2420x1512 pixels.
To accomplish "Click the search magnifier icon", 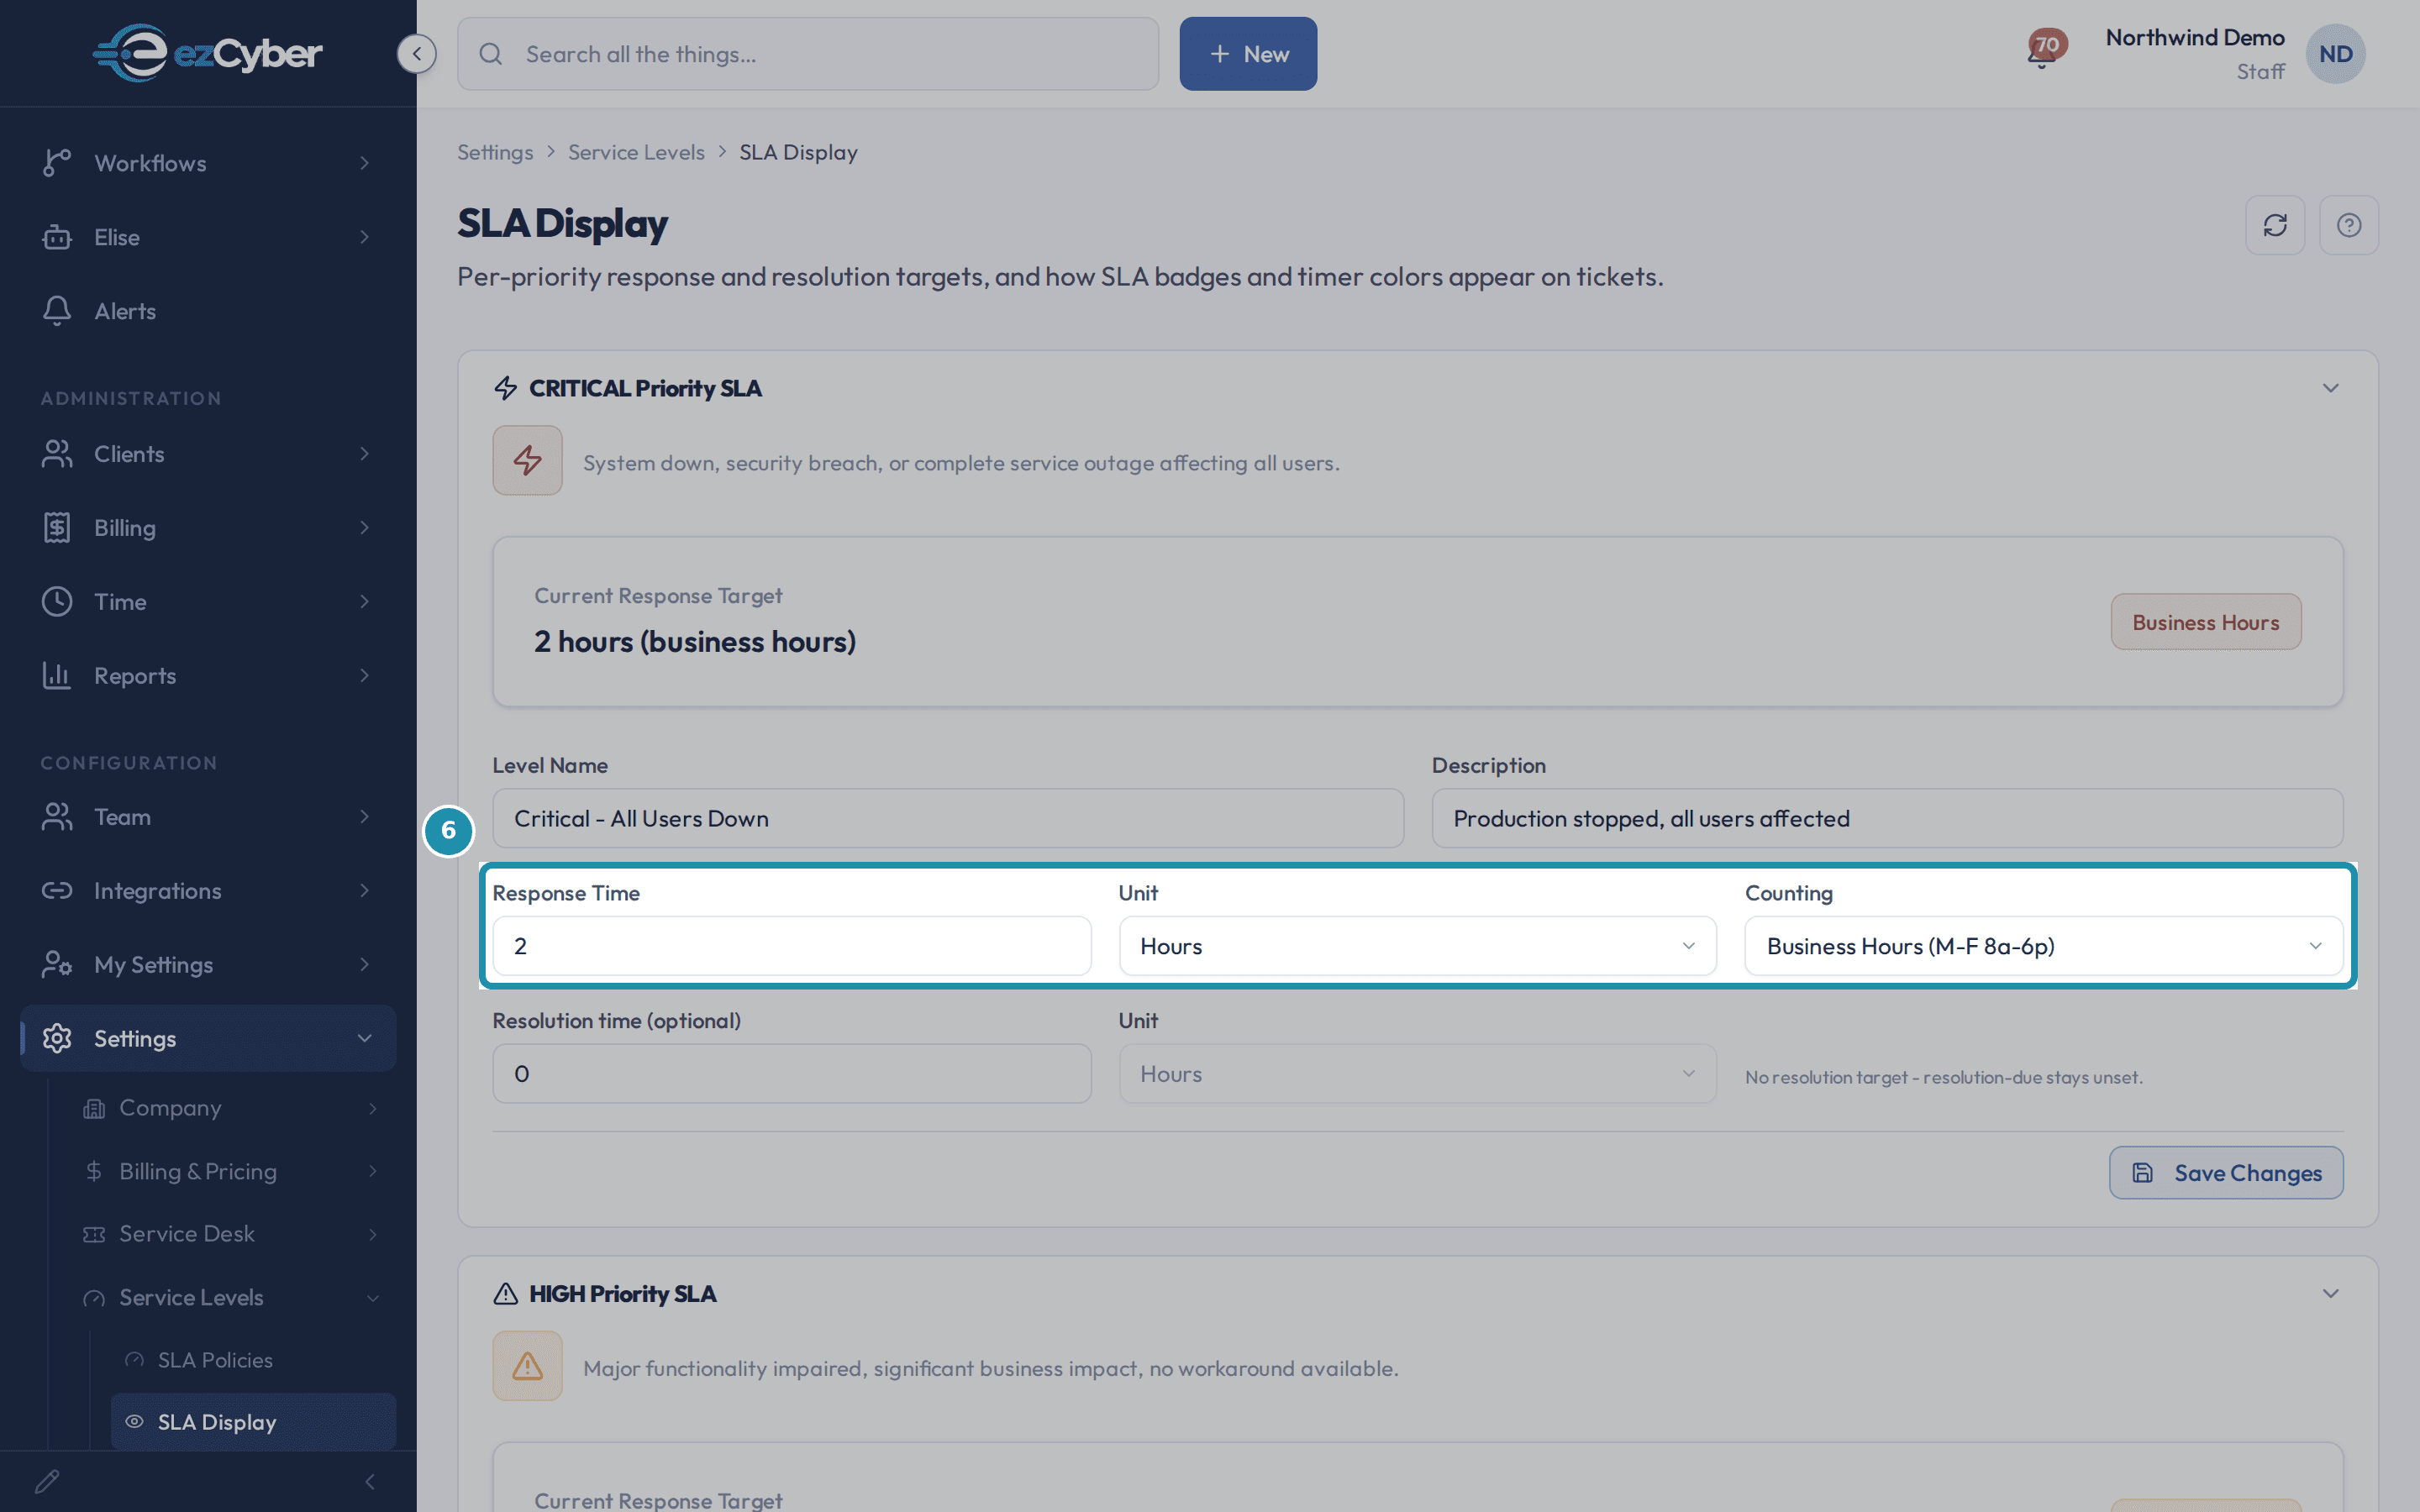I will 490,54.
